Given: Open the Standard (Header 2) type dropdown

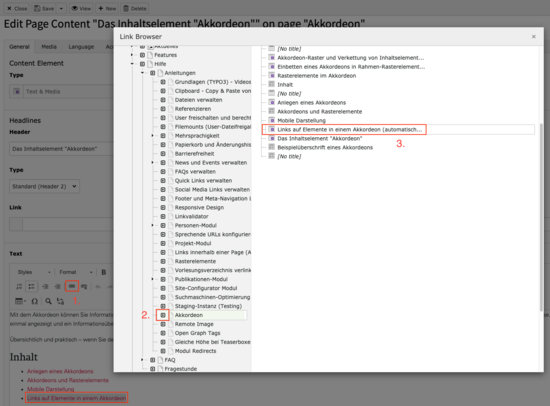Looking at the screenshot, I should pos(45,186).
